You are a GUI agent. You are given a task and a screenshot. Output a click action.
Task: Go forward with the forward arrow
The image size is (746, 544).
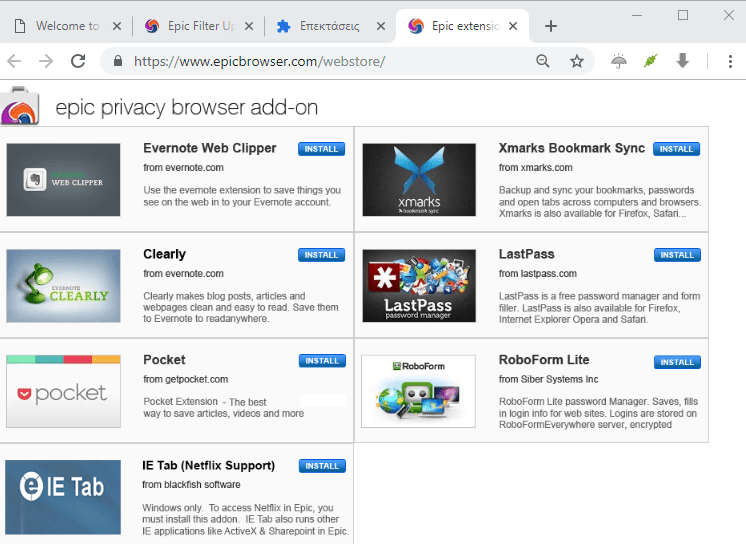point(46,61)
